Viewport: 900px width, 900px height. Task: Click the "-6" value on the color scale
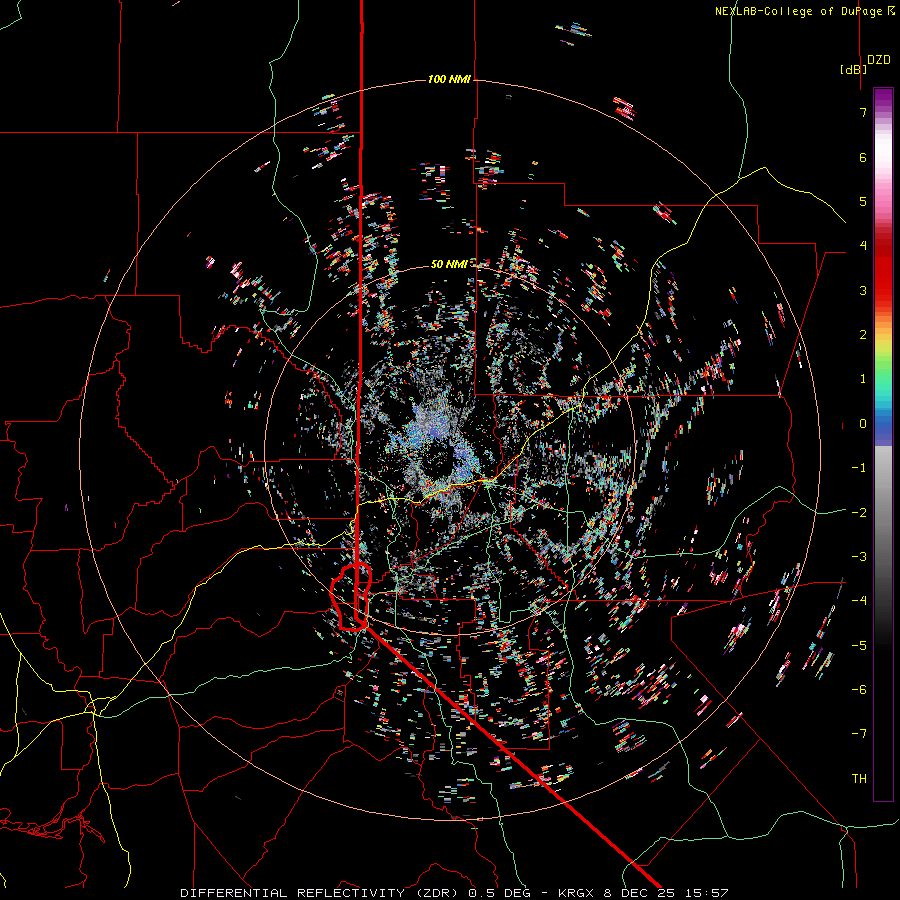pyautogui.click(x=859, y=690)
